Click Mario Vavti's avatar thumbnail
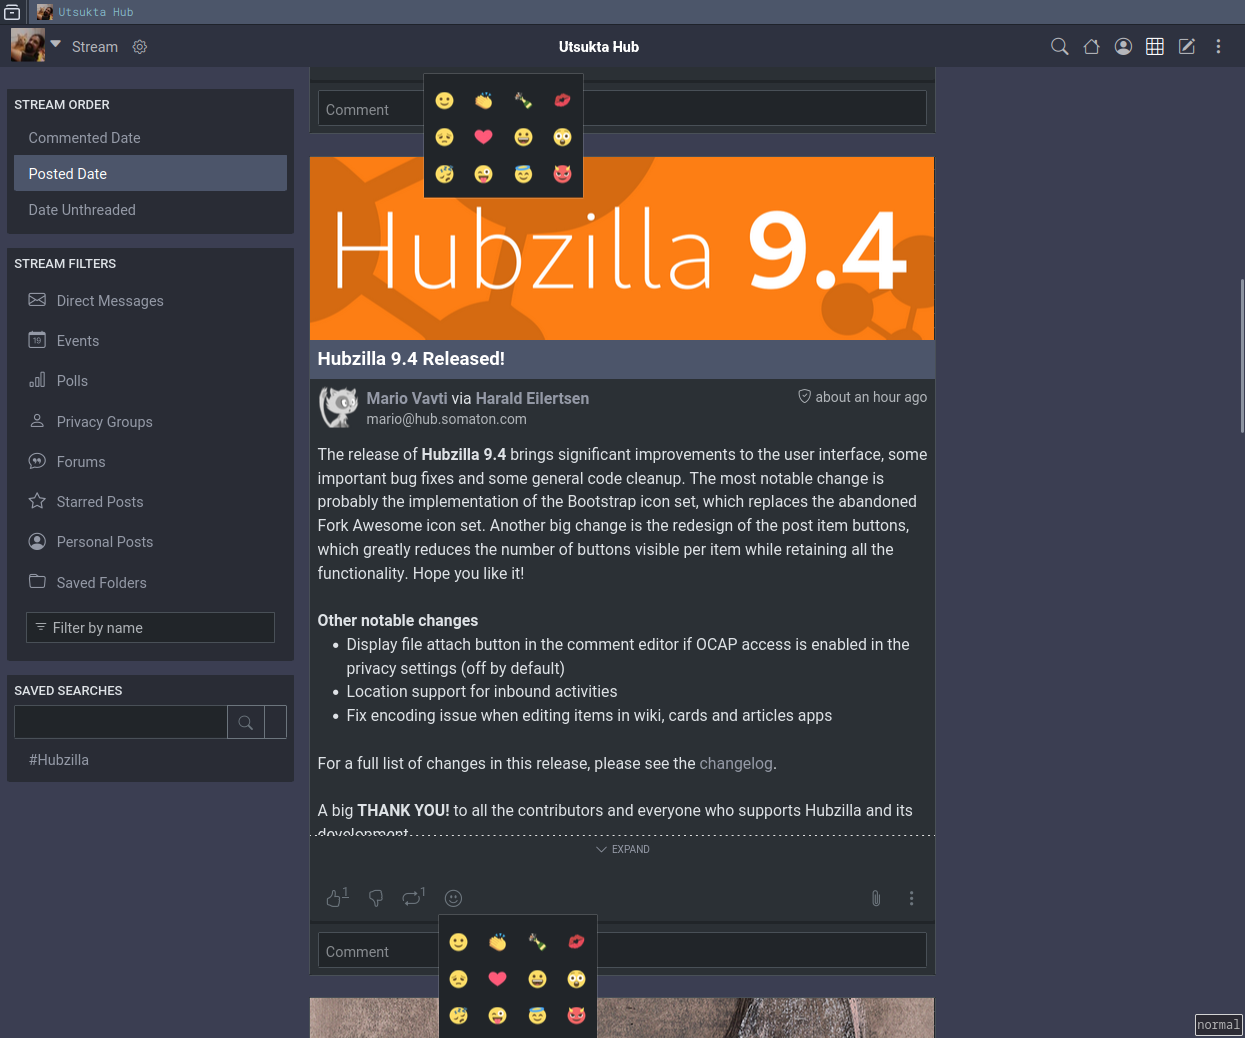Screen dimensions: 1245x1038 [338, 407]
